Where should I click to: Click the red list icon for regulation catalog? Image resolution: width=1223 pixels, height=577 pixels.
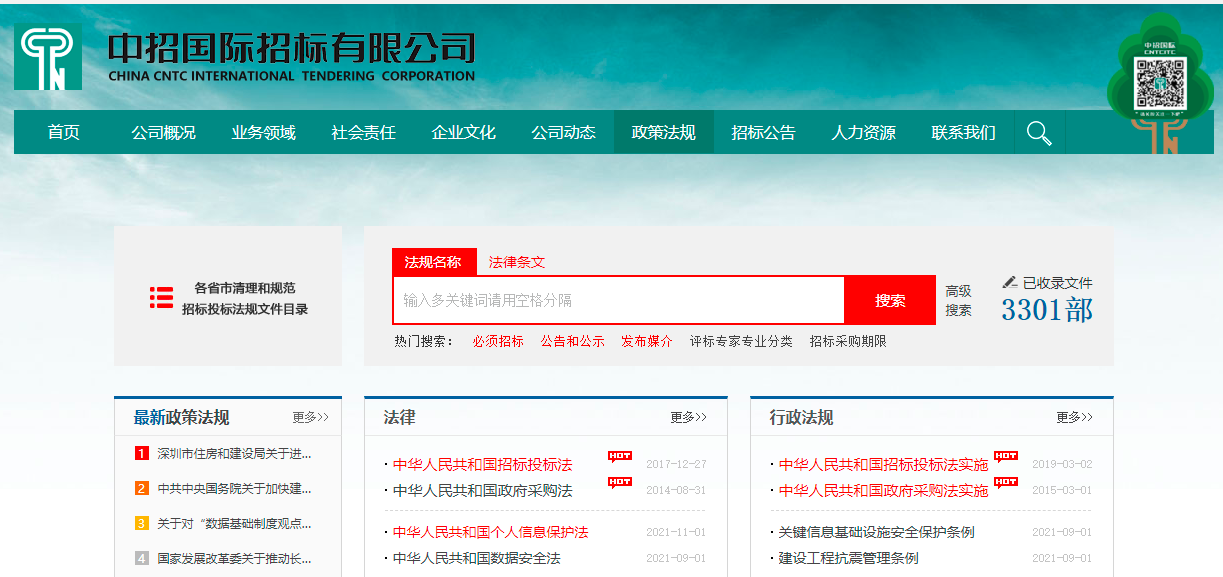(161, 297)
